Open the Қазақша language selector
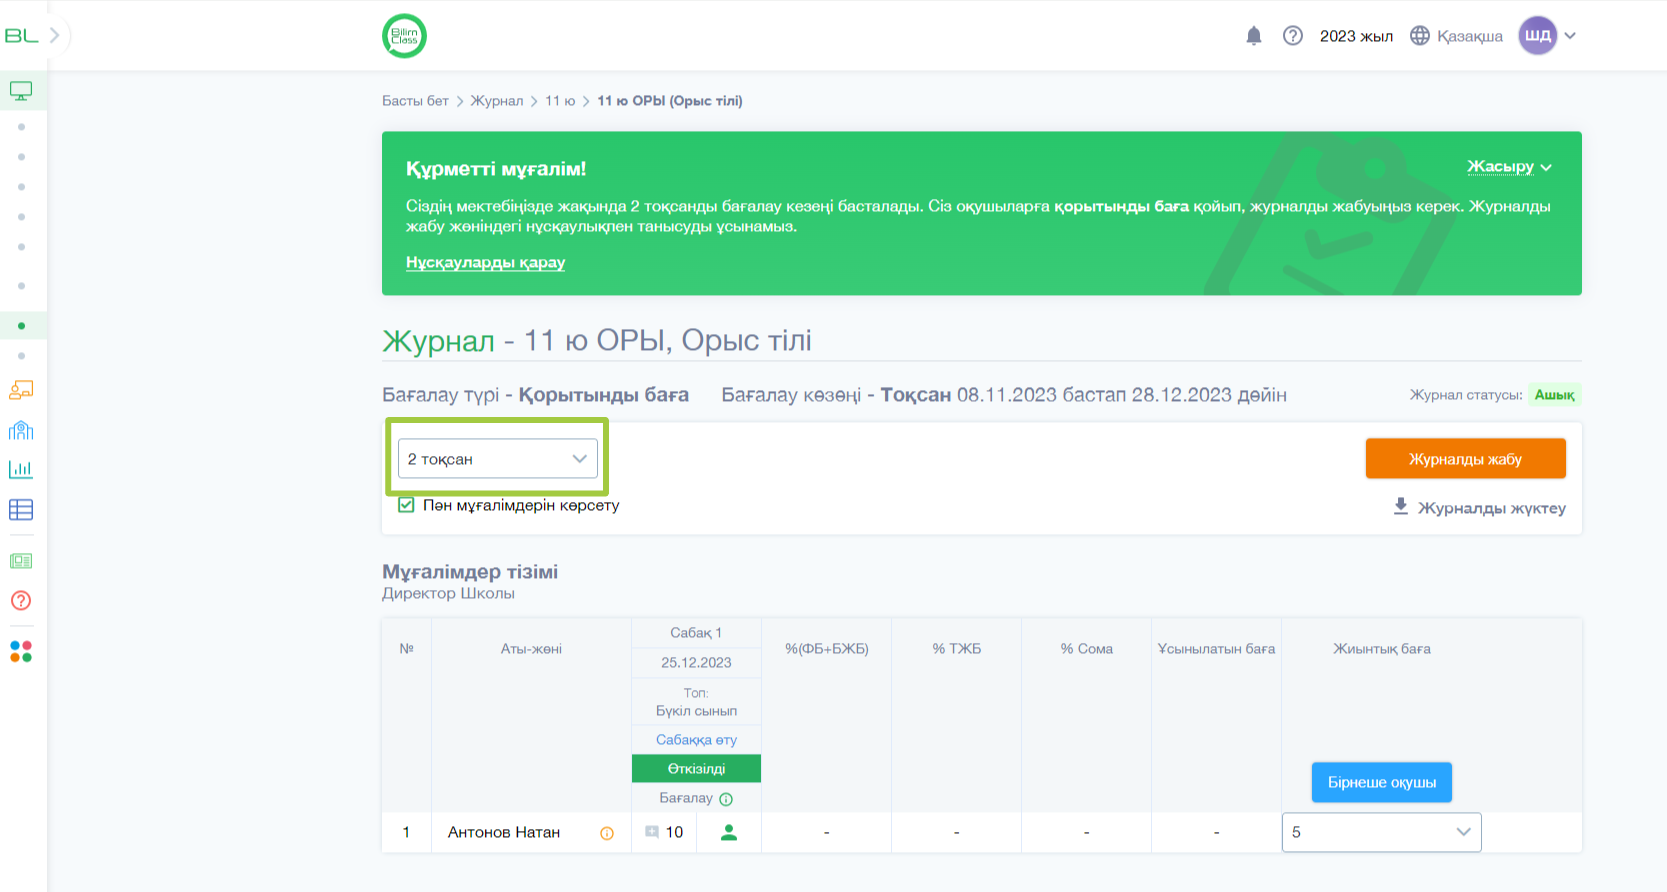1667x892 pixels. pos(1457,36)
